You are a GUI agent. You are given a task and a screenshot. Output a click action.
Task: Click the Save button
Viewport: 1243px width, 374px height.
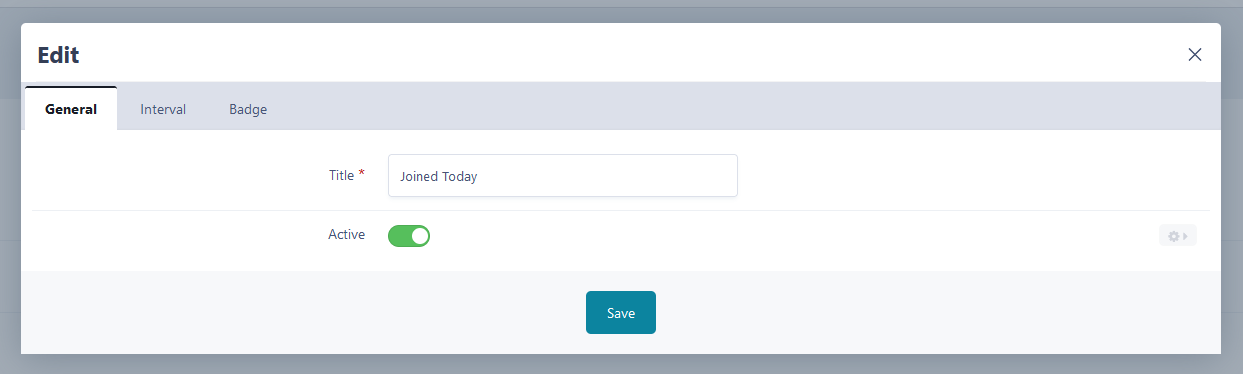[621, 313]
